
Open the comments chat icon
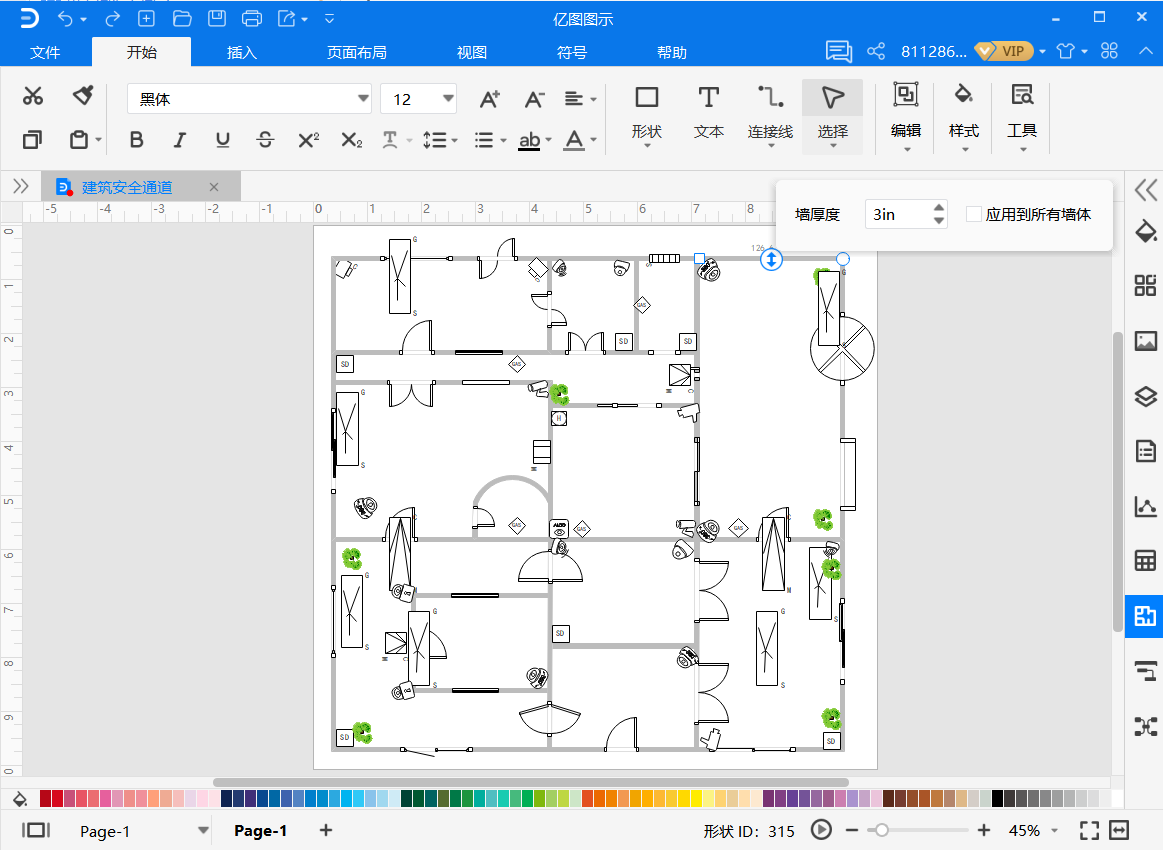[x=839, y=51]
